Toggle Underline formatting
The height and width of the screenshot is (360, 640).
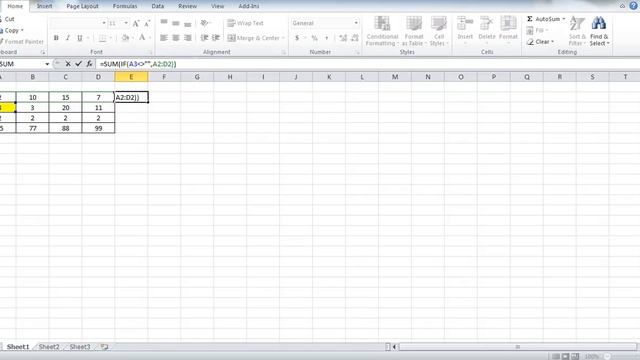[80, 38]
